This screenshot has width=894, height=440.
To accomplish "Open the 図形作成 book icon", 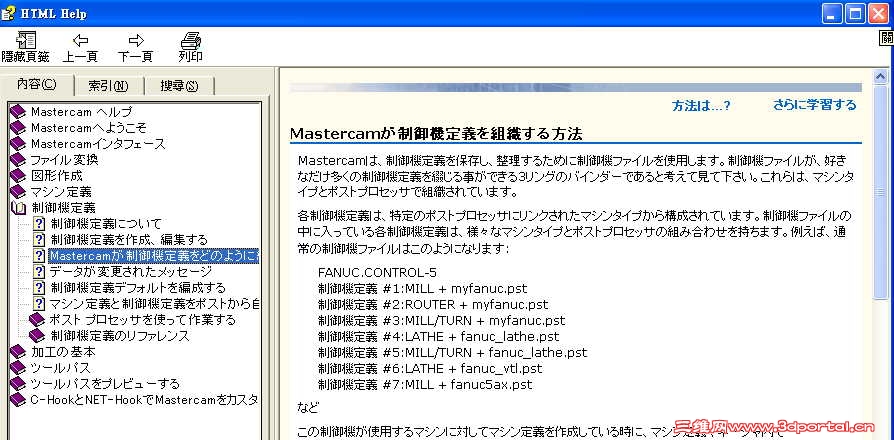I will 18,176.
